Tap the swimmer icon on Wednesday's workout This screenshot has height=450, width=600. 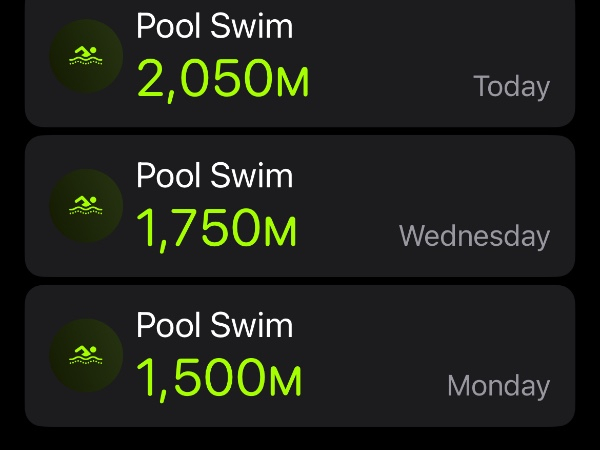(86, 206)
